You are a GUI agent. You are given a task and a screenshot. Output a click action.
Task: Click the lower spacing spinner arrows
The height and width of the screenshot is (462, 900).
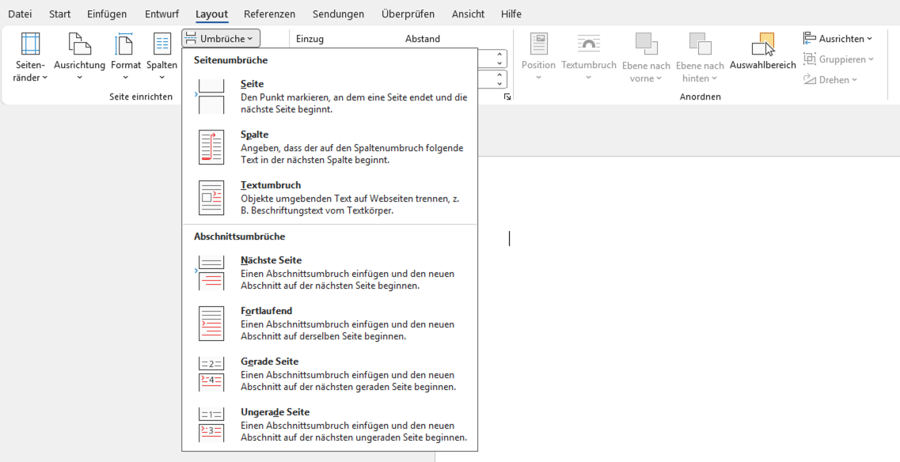coord(499,79)
